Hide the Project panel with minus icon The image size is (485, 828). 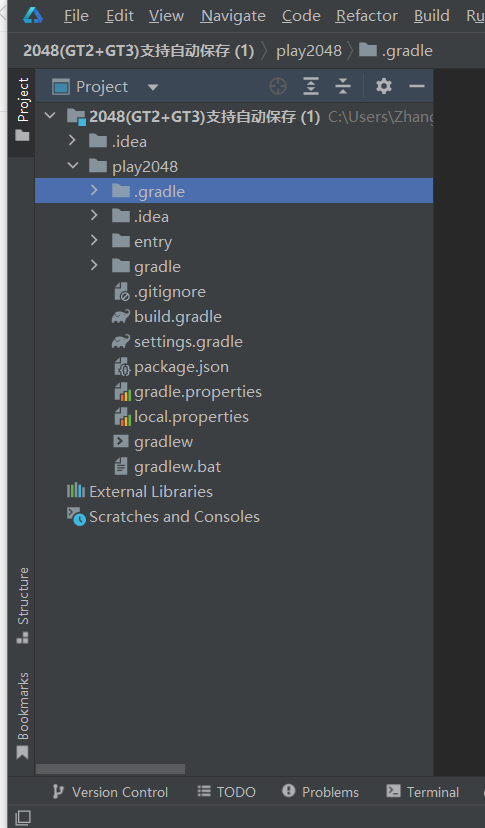(417, 86)
